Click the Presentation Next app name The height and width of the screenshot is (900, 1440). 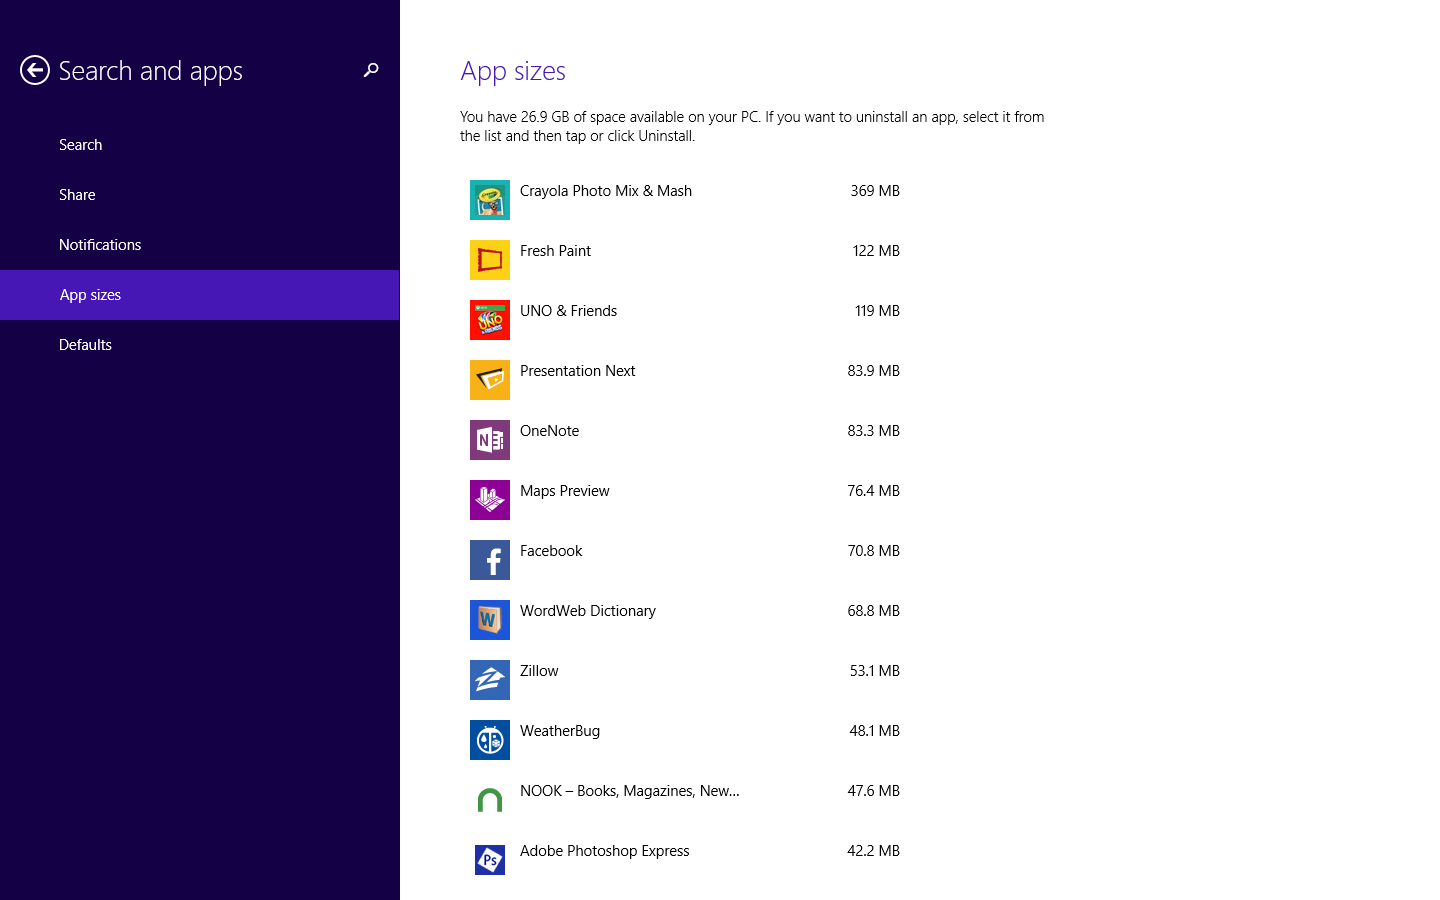tap(577, 371)
